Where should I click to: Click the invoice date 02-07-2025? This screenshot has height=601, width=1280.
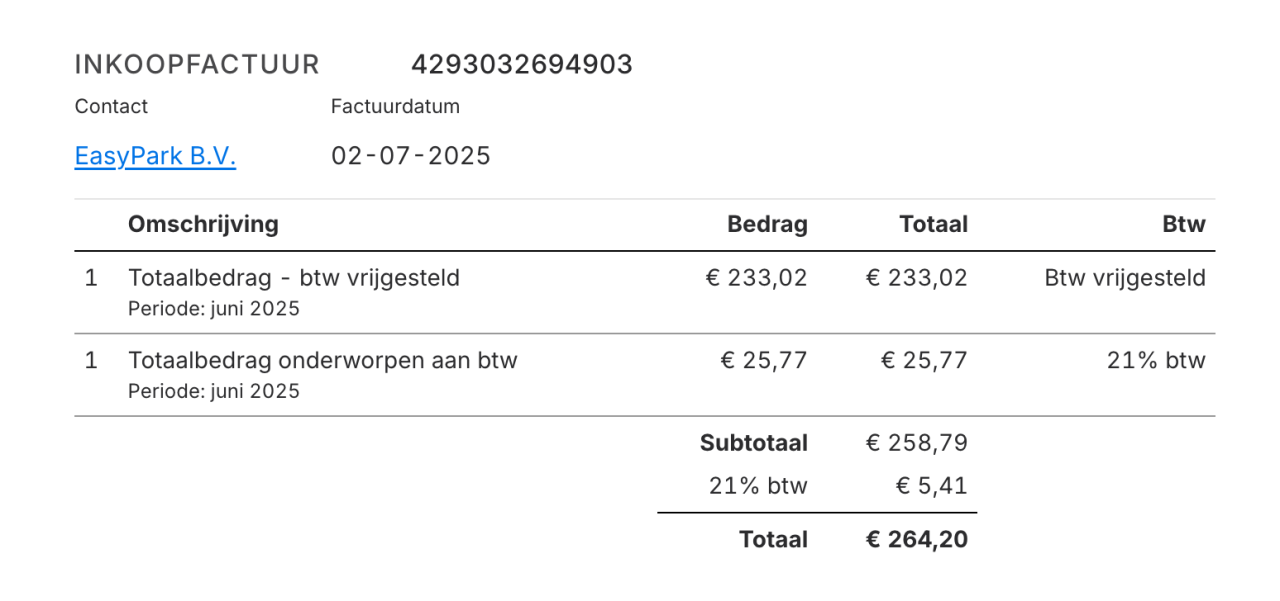[411, 156]
